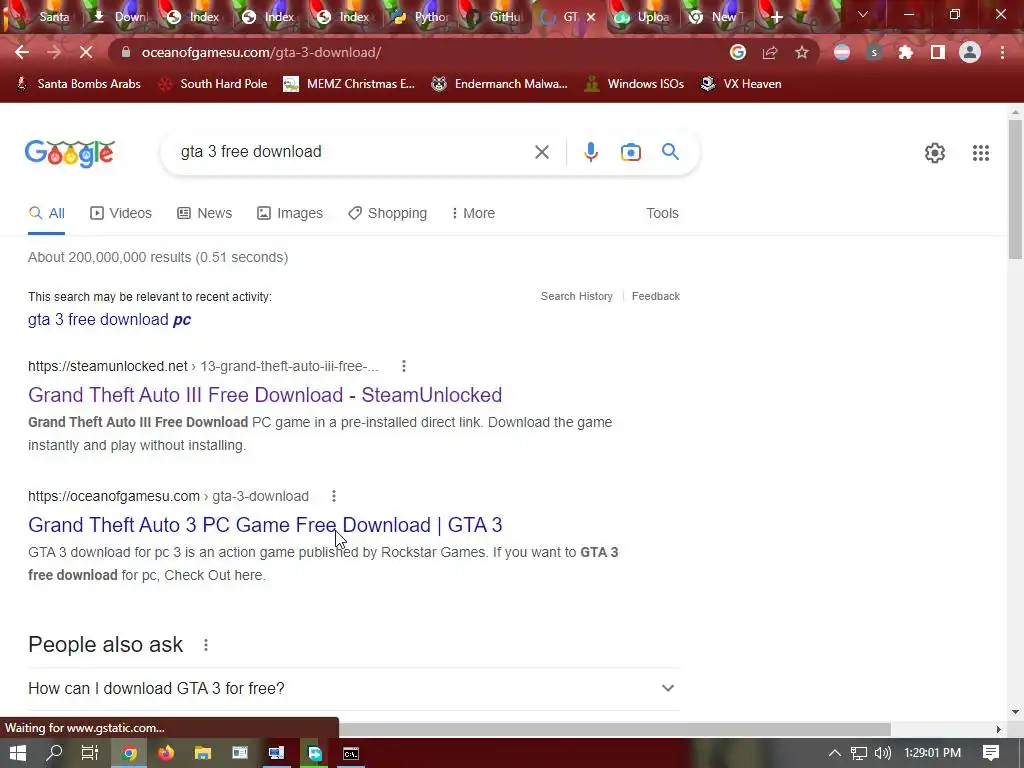Image resolution: width=1024 pixels, height=768 pixels.
Task: Close the active GT tab
Action: (591, 17)
